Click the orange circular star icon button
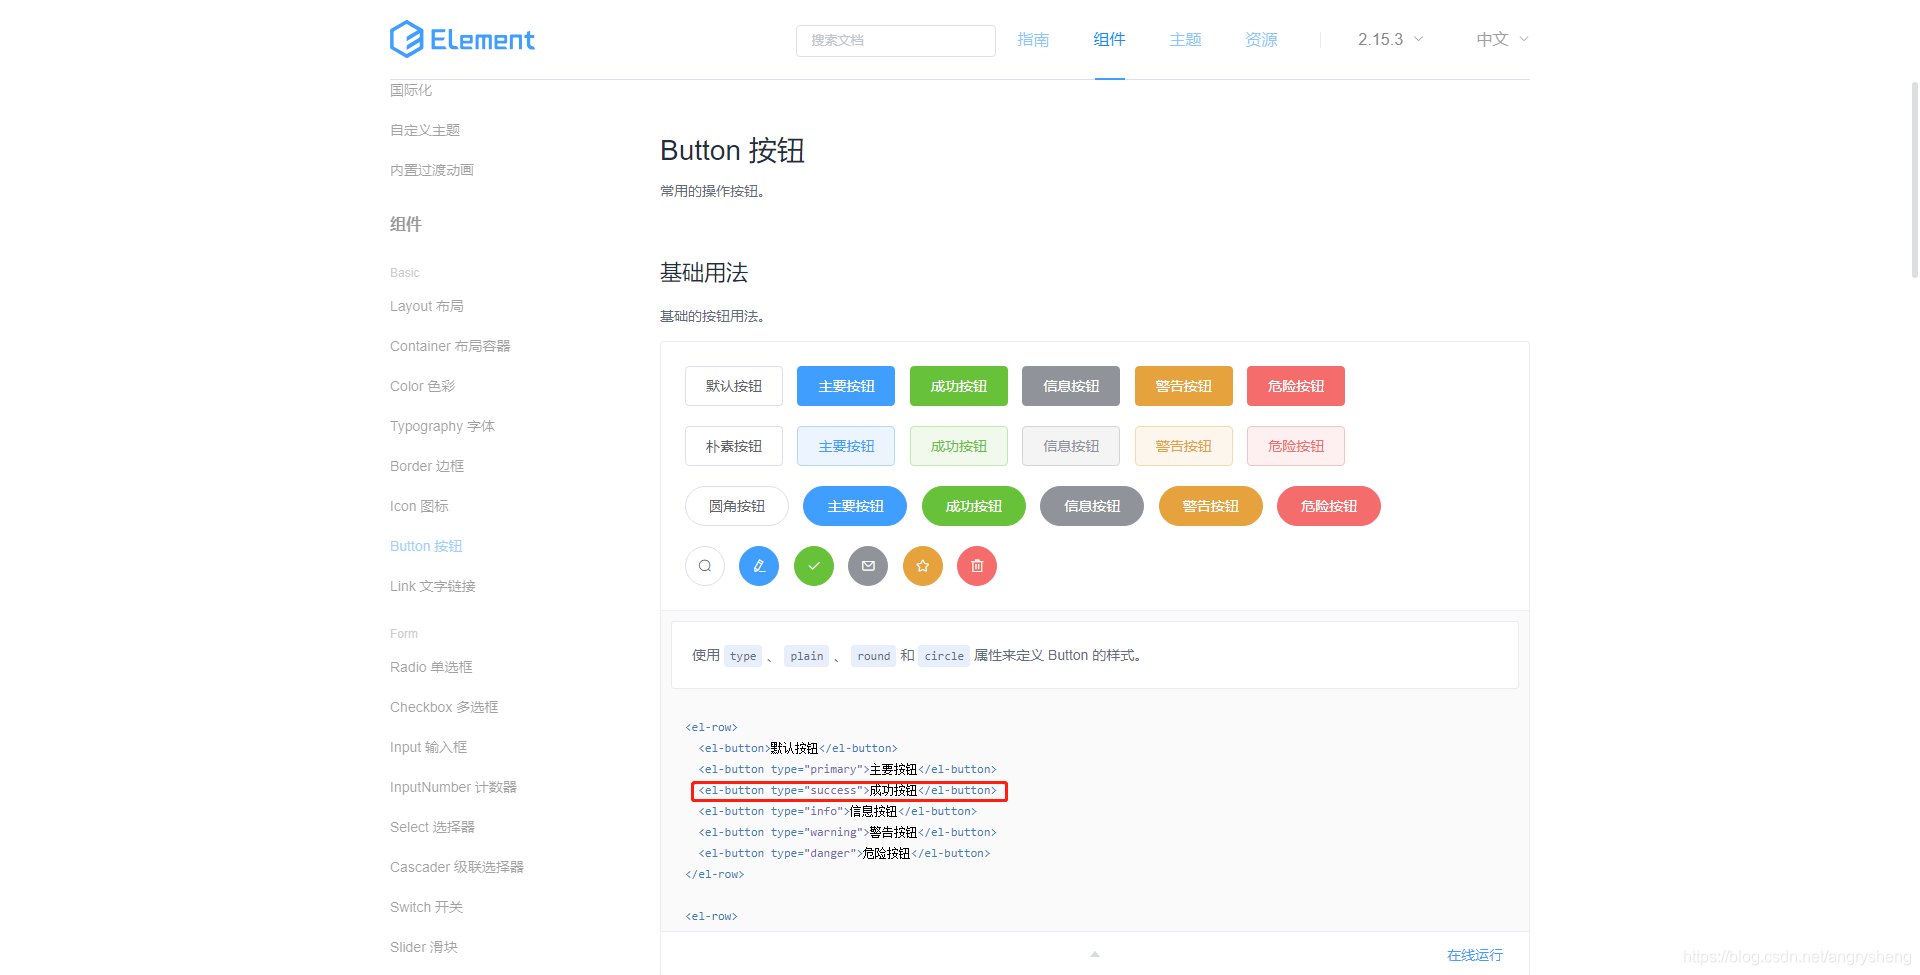The height and width of the screenshot is (975, 1920). coord(923,566)
